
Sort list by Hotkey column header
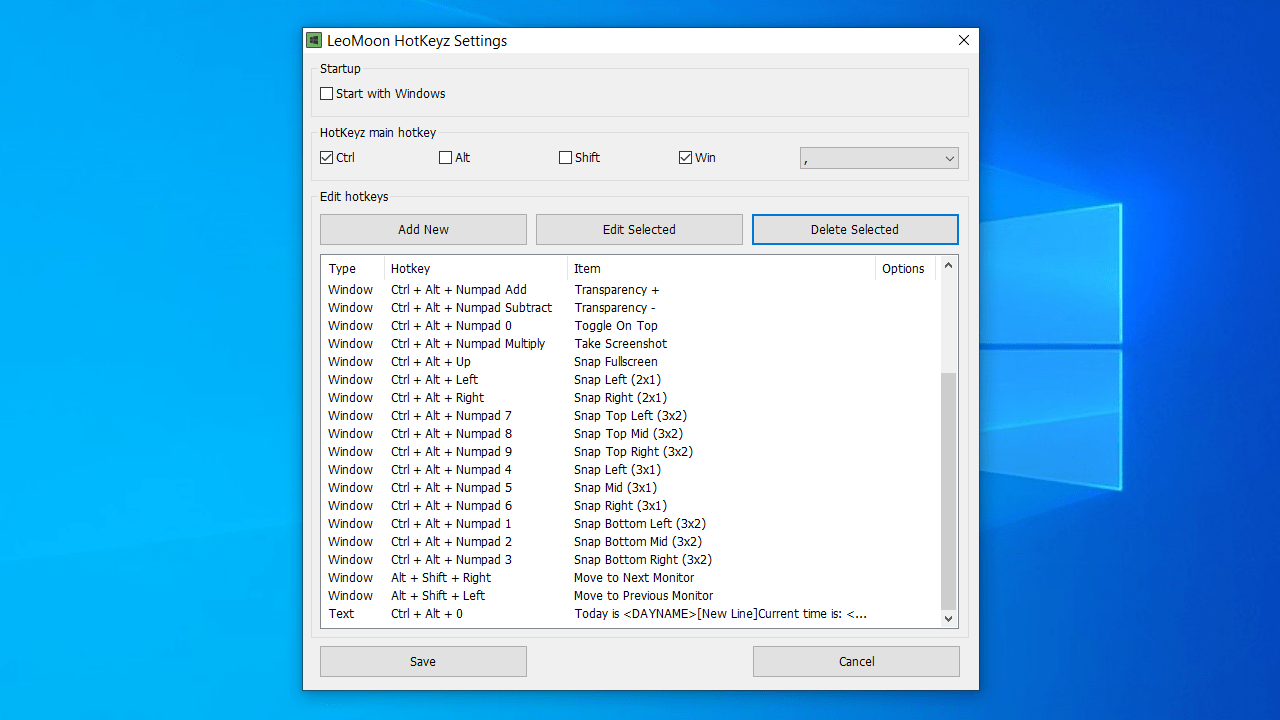tap(476, 268)
